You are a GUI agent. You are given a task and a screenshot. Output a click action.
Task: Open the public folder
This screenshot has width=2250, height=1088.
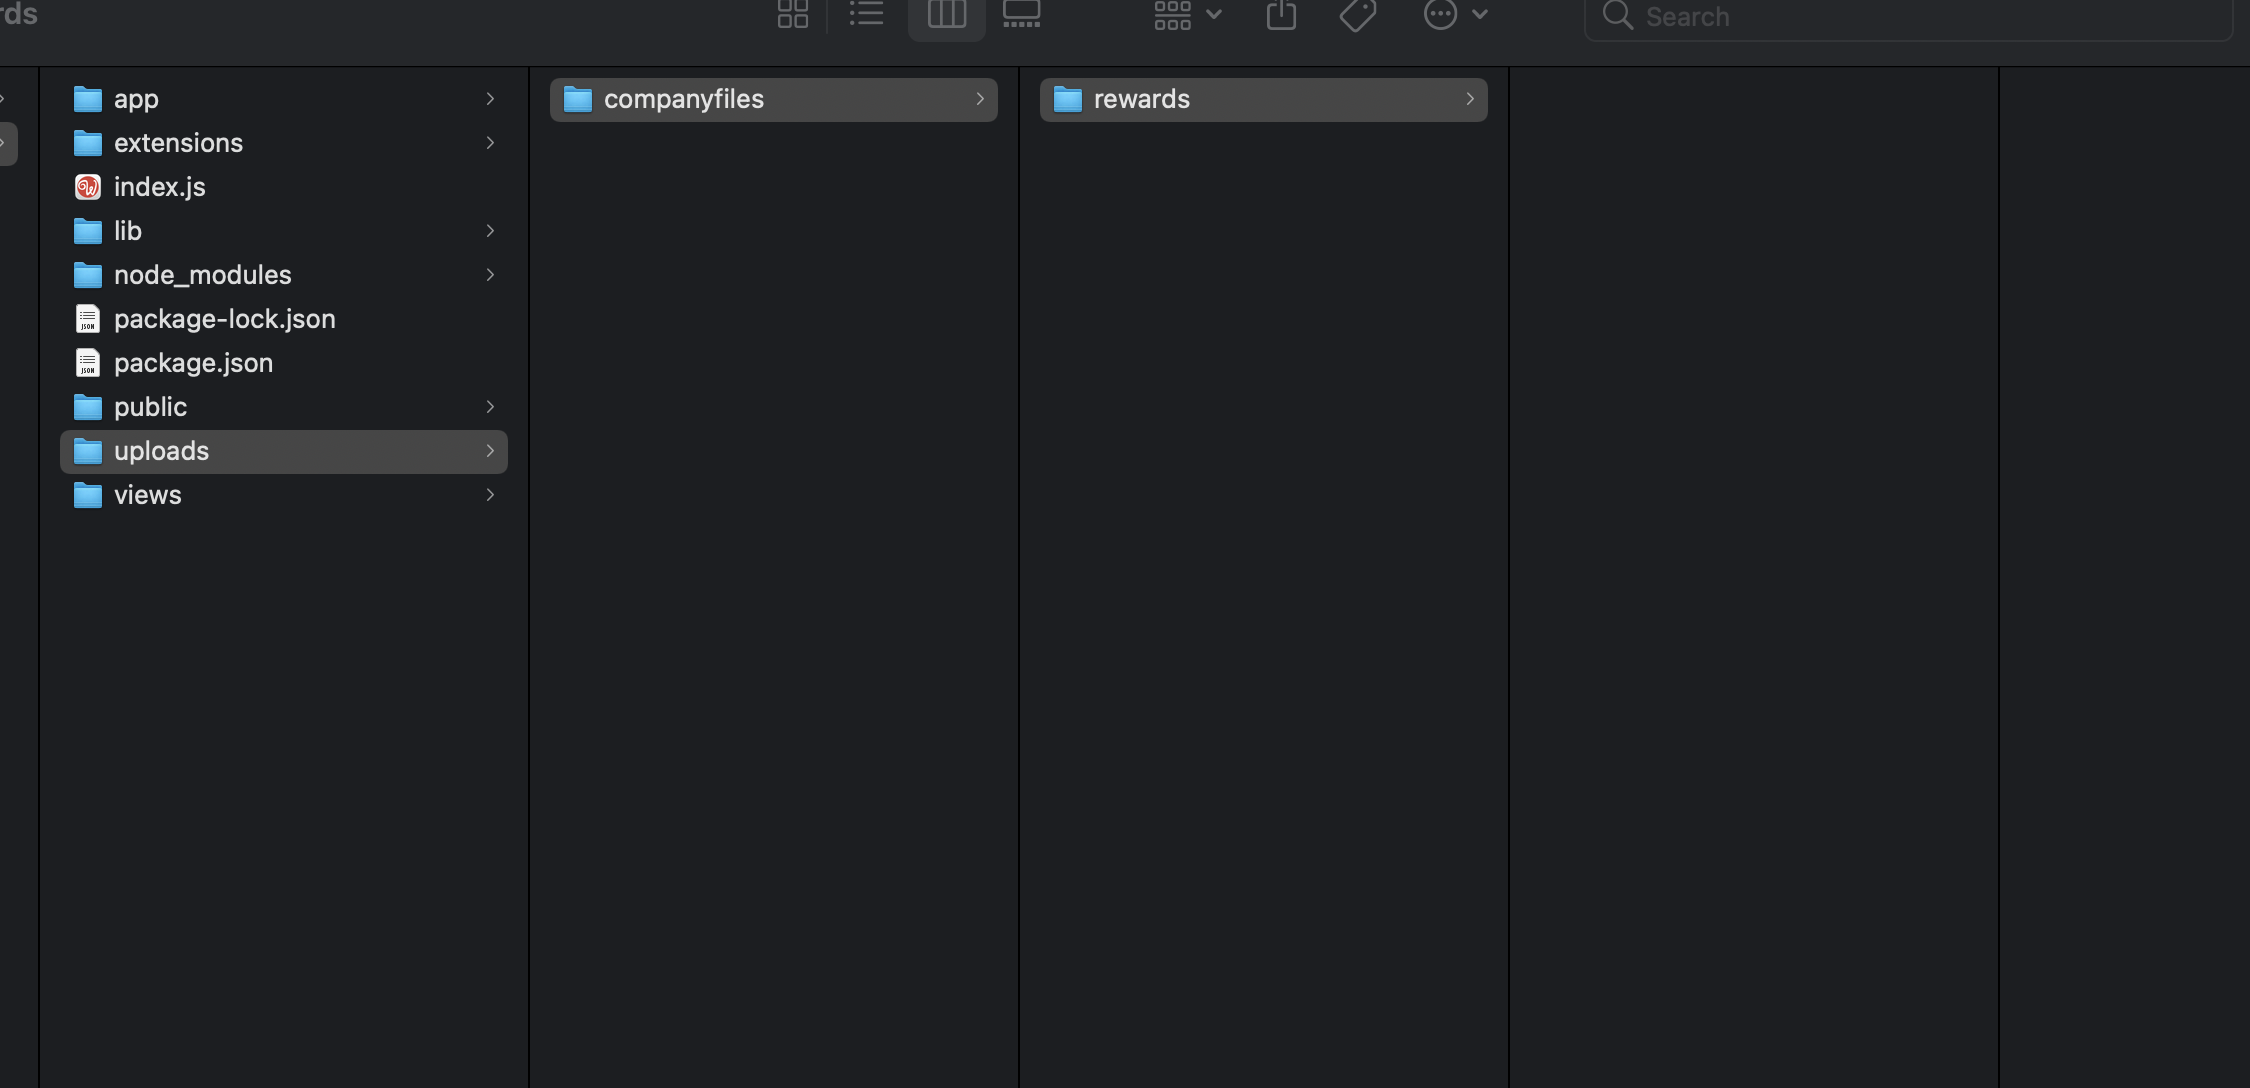pyautogui.click(x=150, y=407)
